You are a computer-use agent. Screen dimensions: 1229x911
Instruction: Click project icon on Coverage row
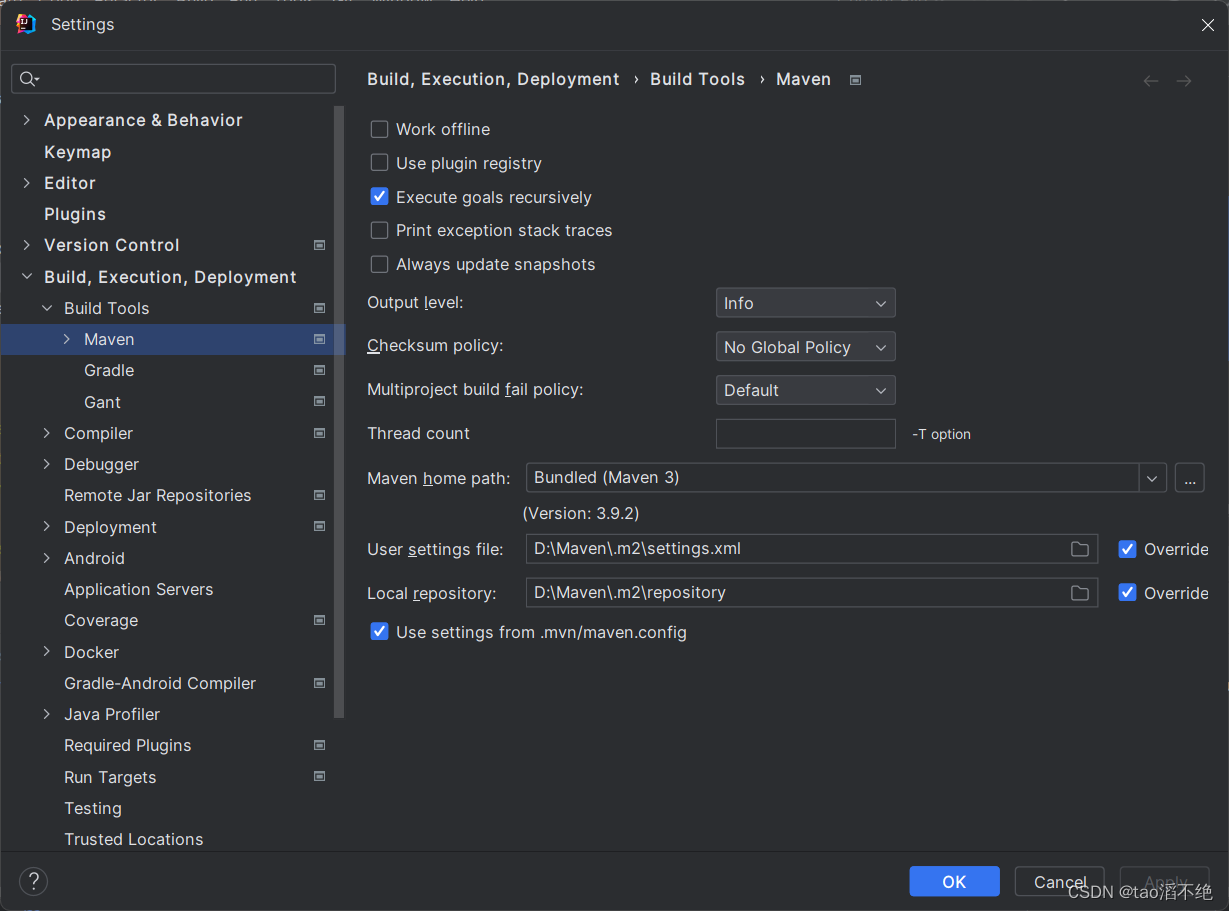(x=319, y=620)
